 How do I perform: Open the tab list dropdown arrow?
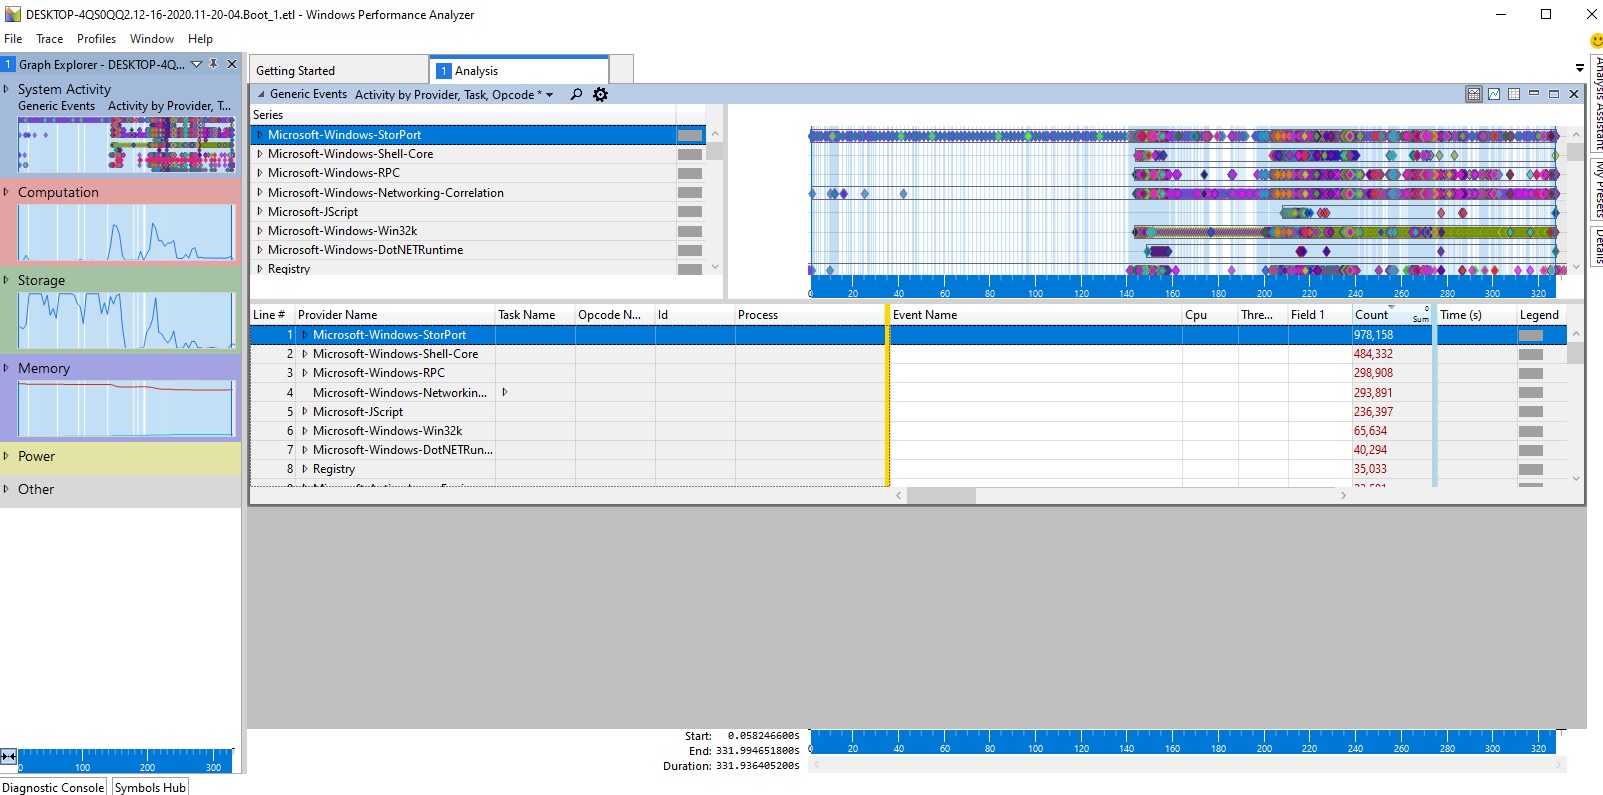click(1580, 68)
